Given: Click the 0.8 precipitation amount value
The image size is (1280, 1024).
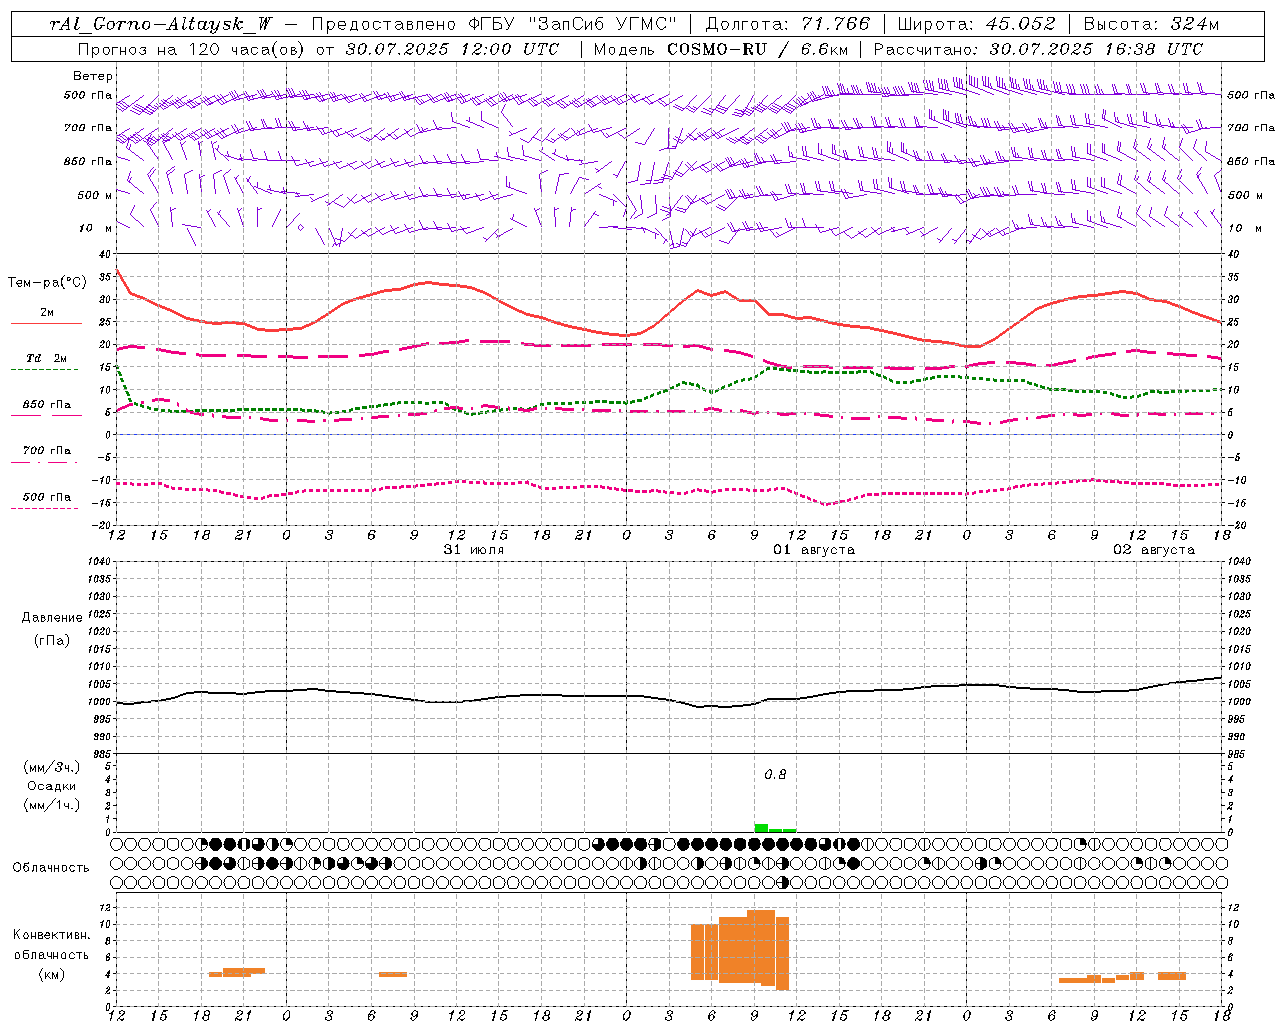Looking at the screenshot, I should [x=775, y=775].
